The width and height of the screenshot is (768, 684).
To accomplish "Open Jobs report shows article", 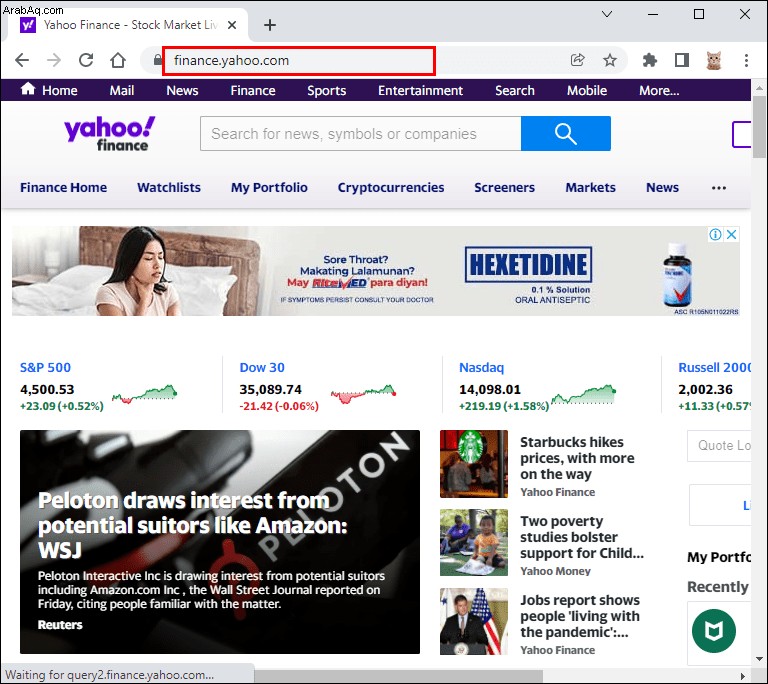I will tap(579, 616).
